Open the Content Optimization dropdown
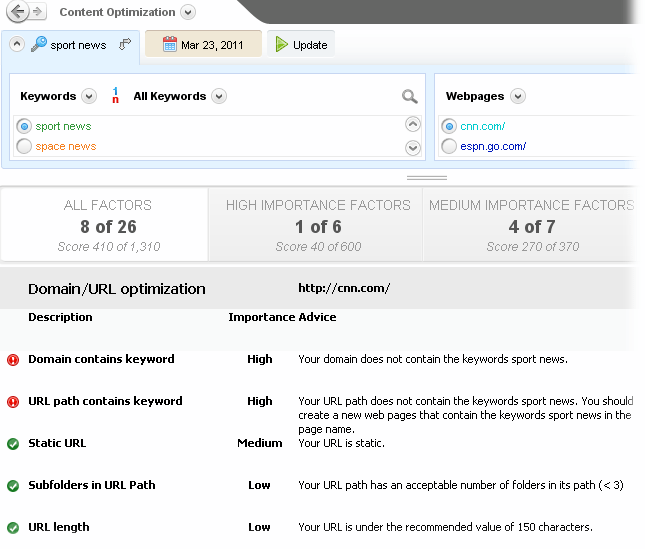The height and width of the screenshot is (549, 645). [188, 13]
